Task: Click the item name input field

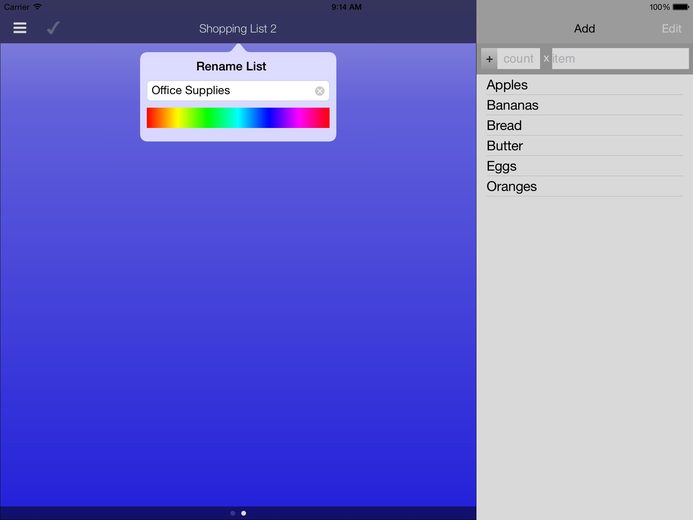Action: coord(620,59)
